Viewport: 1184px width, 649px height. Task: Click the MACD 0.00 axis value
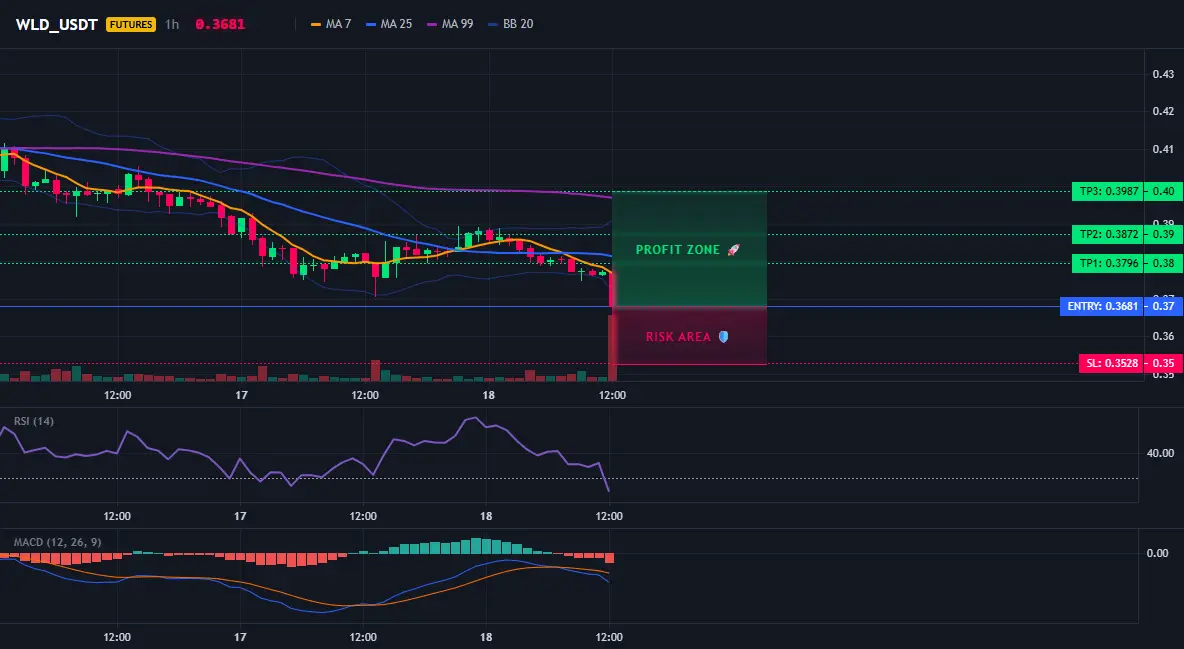1158,553
